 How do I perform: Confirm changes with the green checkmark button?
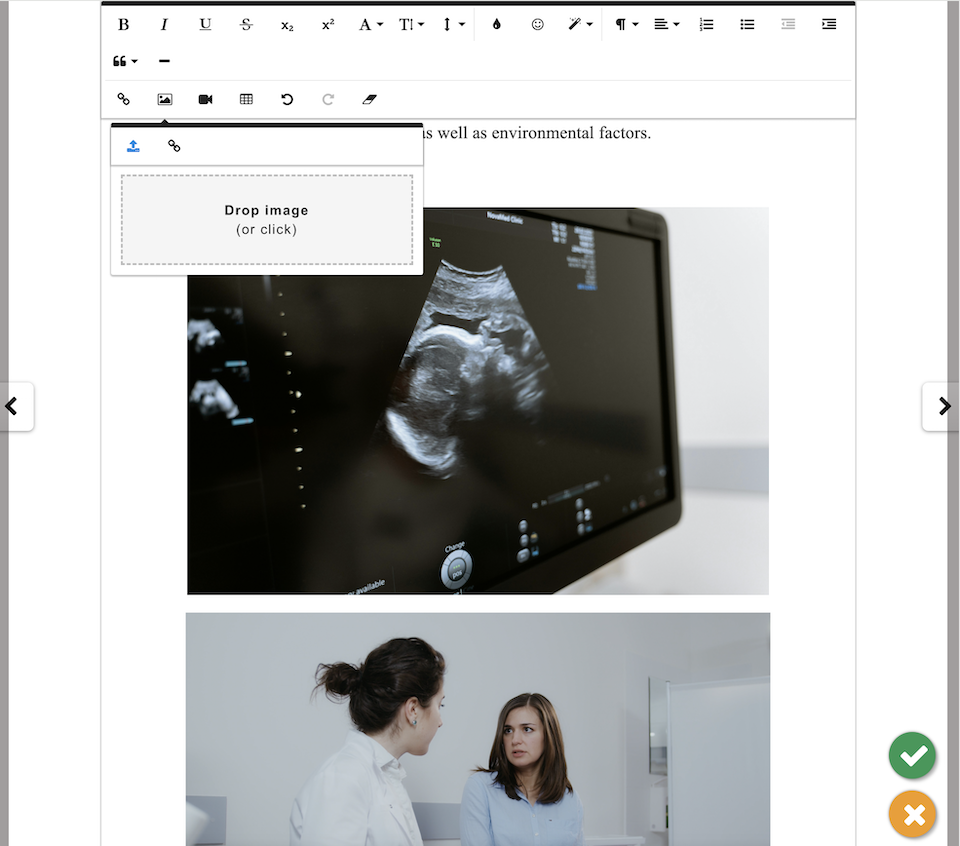[x=912, y=756]
